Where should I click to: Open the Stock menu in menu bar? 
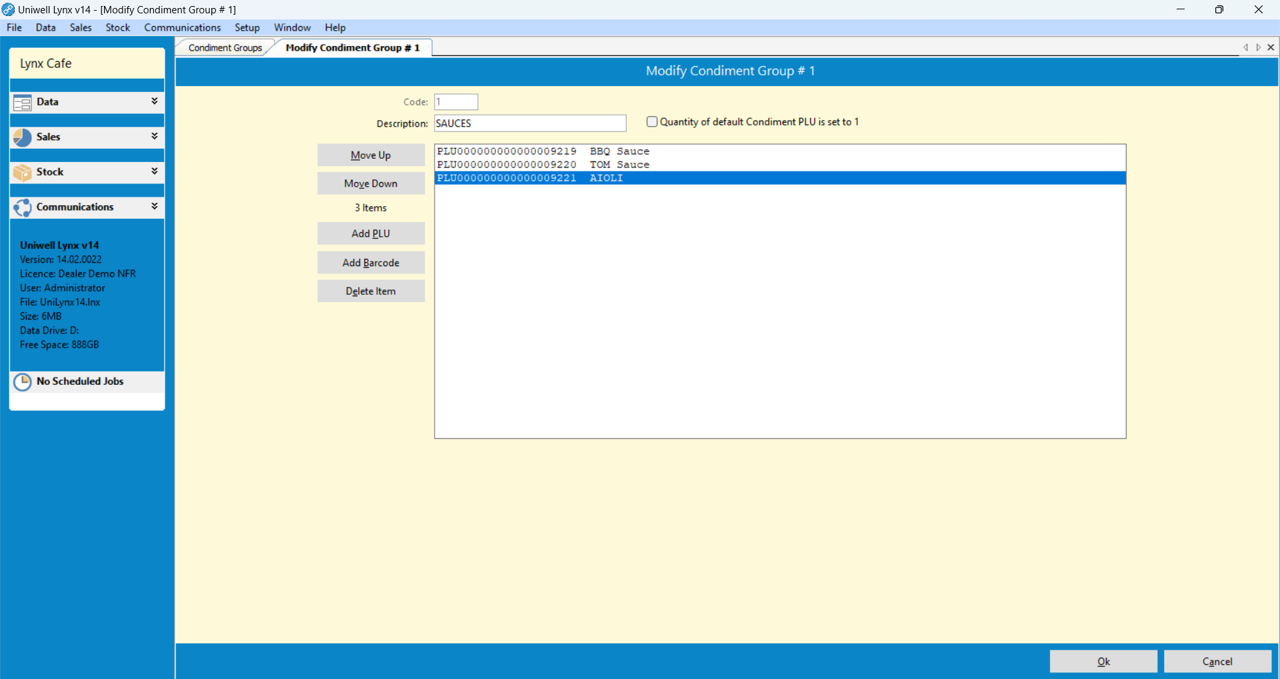pos(118,28)
